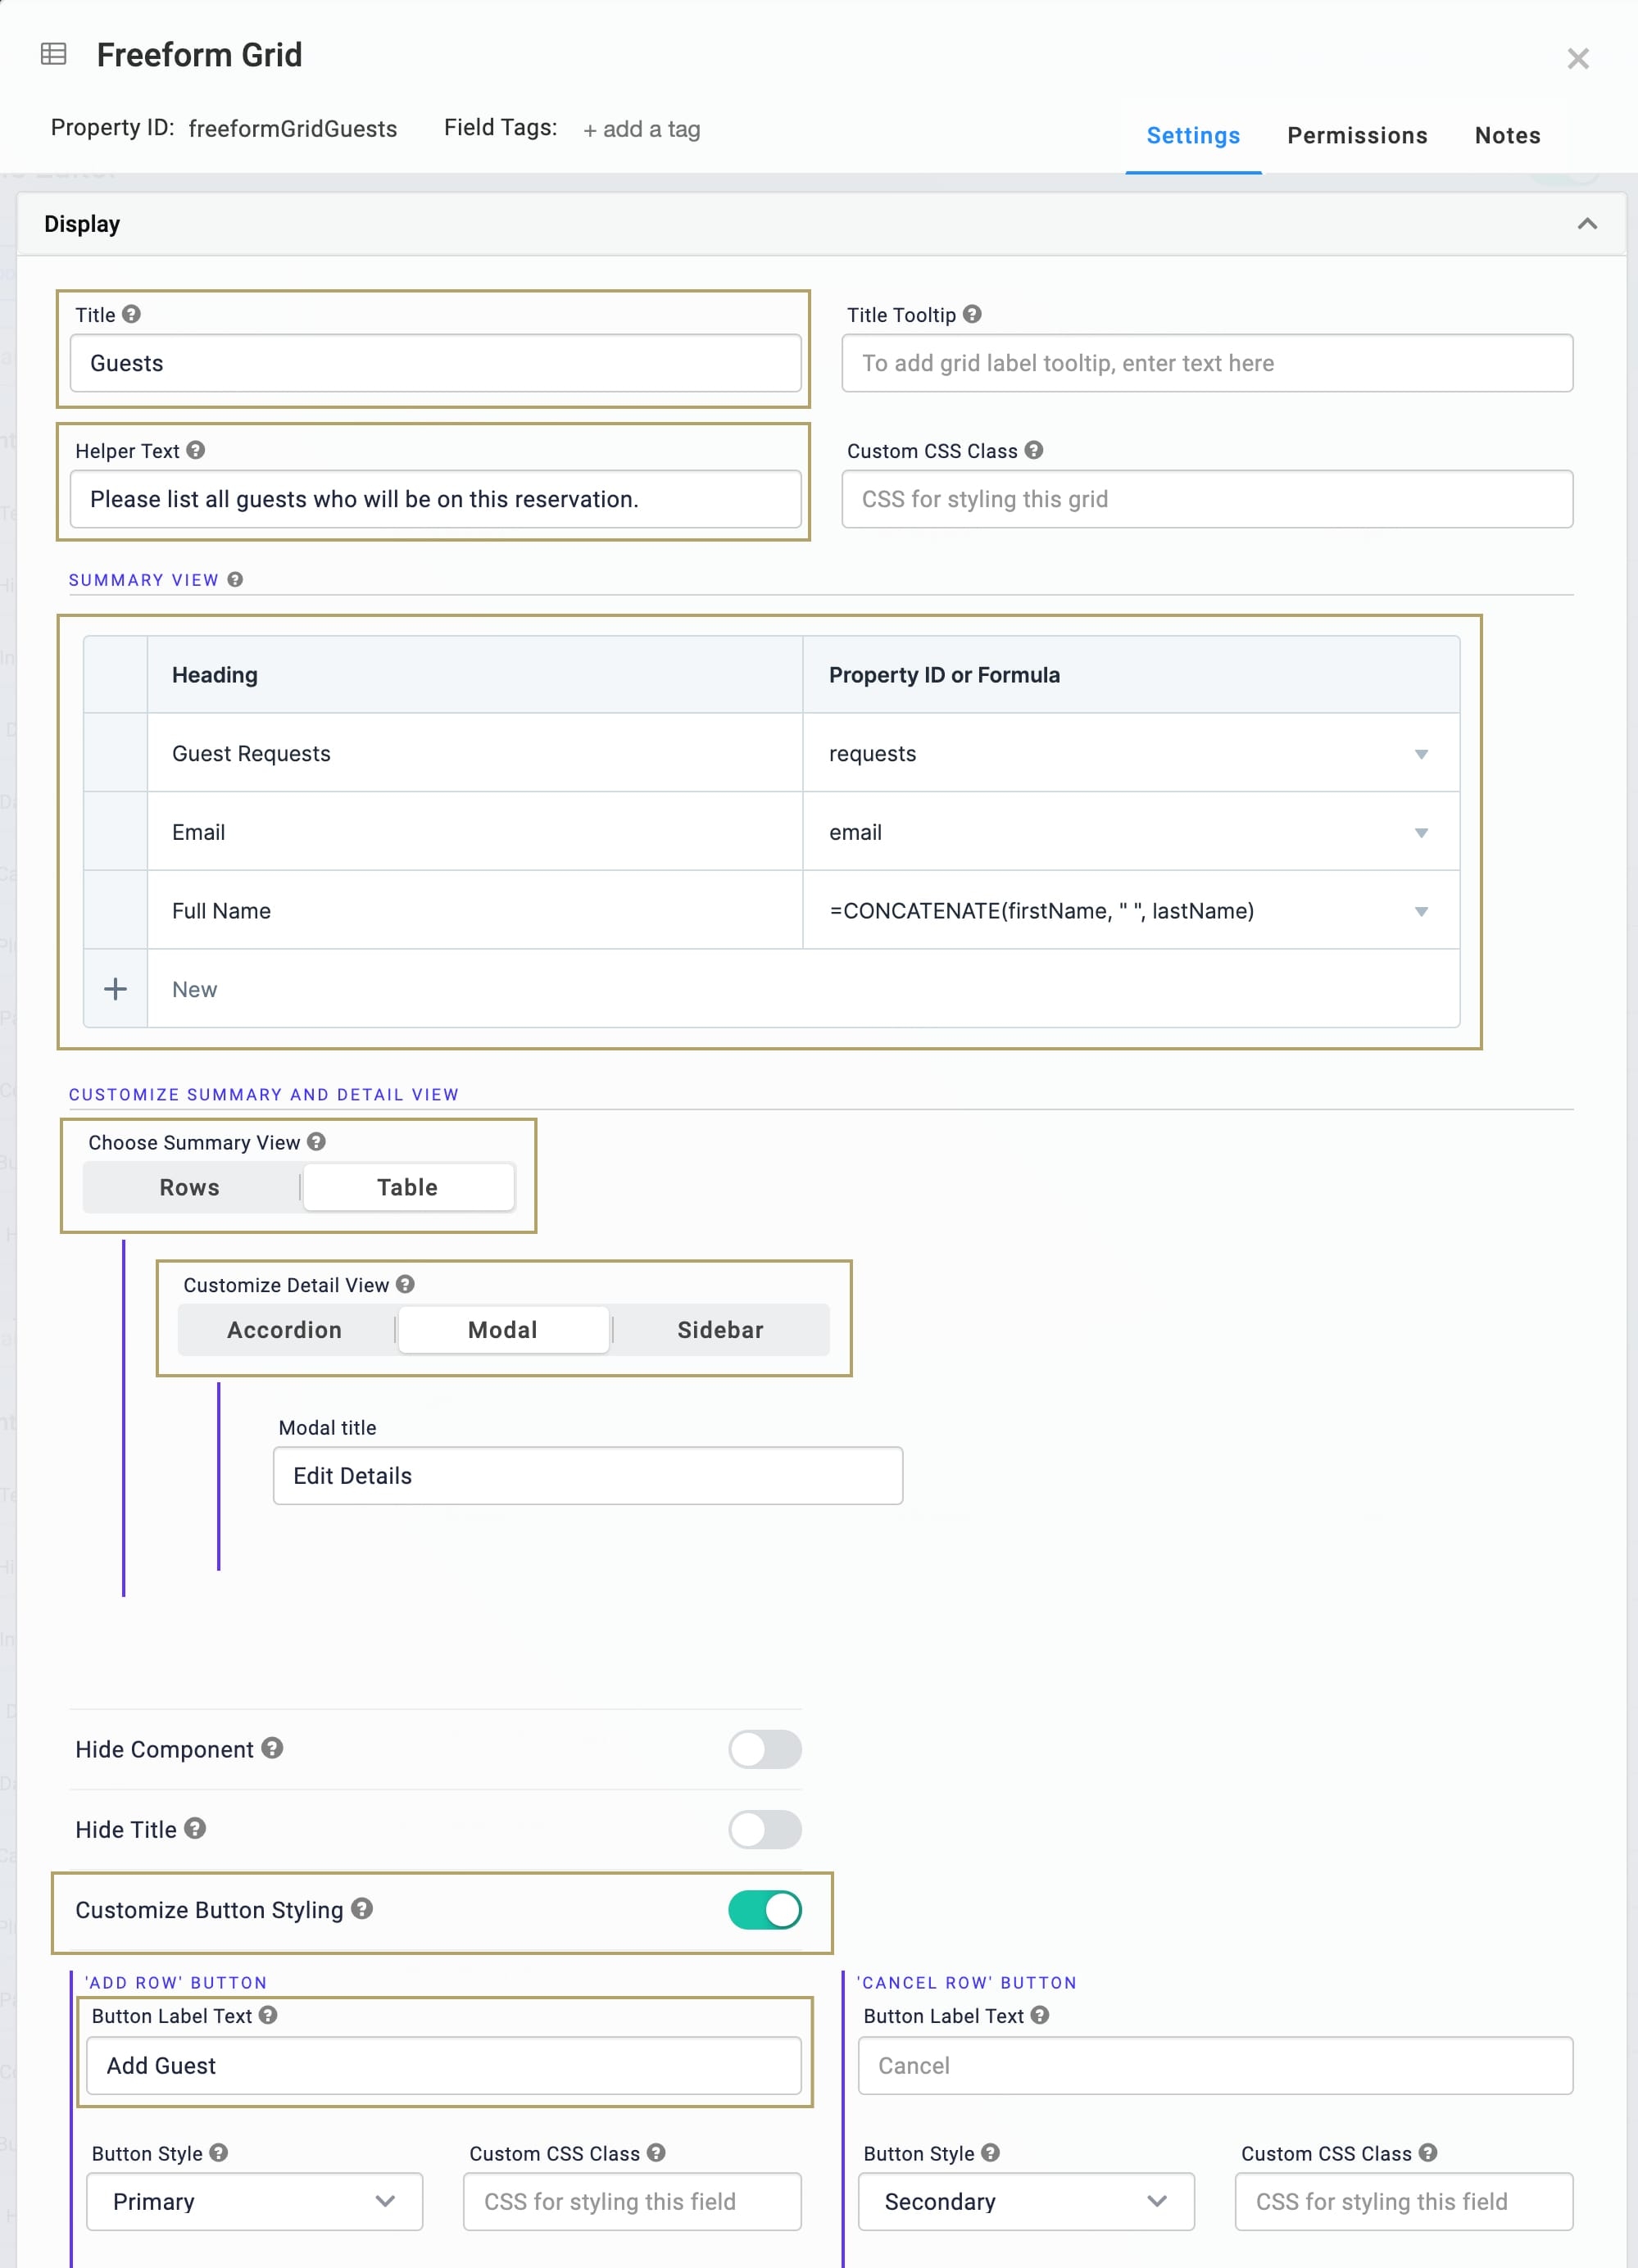Open dropdown arrow for requests property
The width and height of the screenshot is (1638, 2268).
[x=1421, y=754]
